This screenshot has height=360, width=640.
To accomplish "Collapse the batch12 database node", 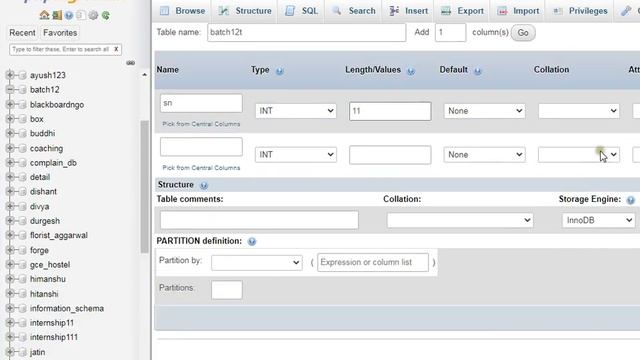I will point(10,89).
